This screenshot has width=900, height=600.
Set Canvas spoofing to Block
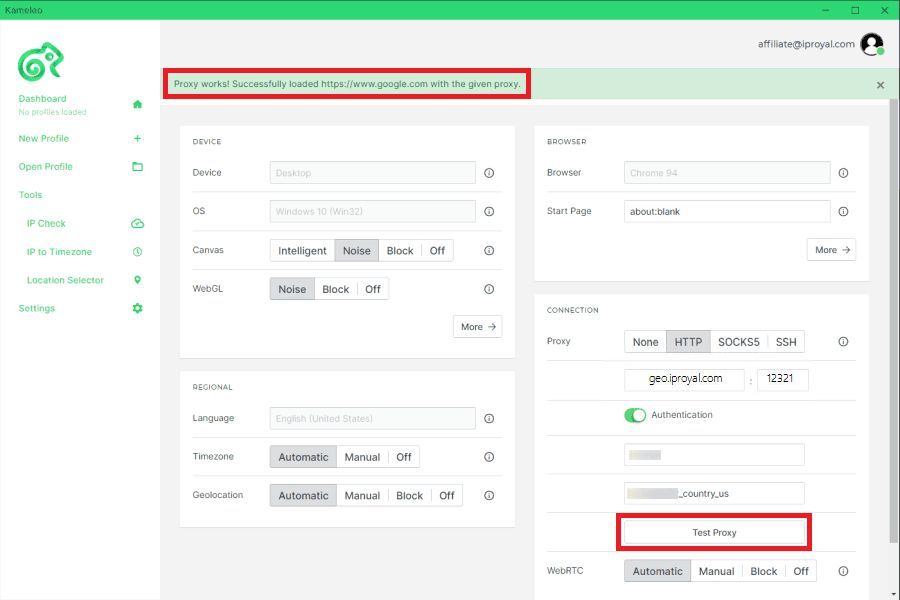click(x=400, y=250)
